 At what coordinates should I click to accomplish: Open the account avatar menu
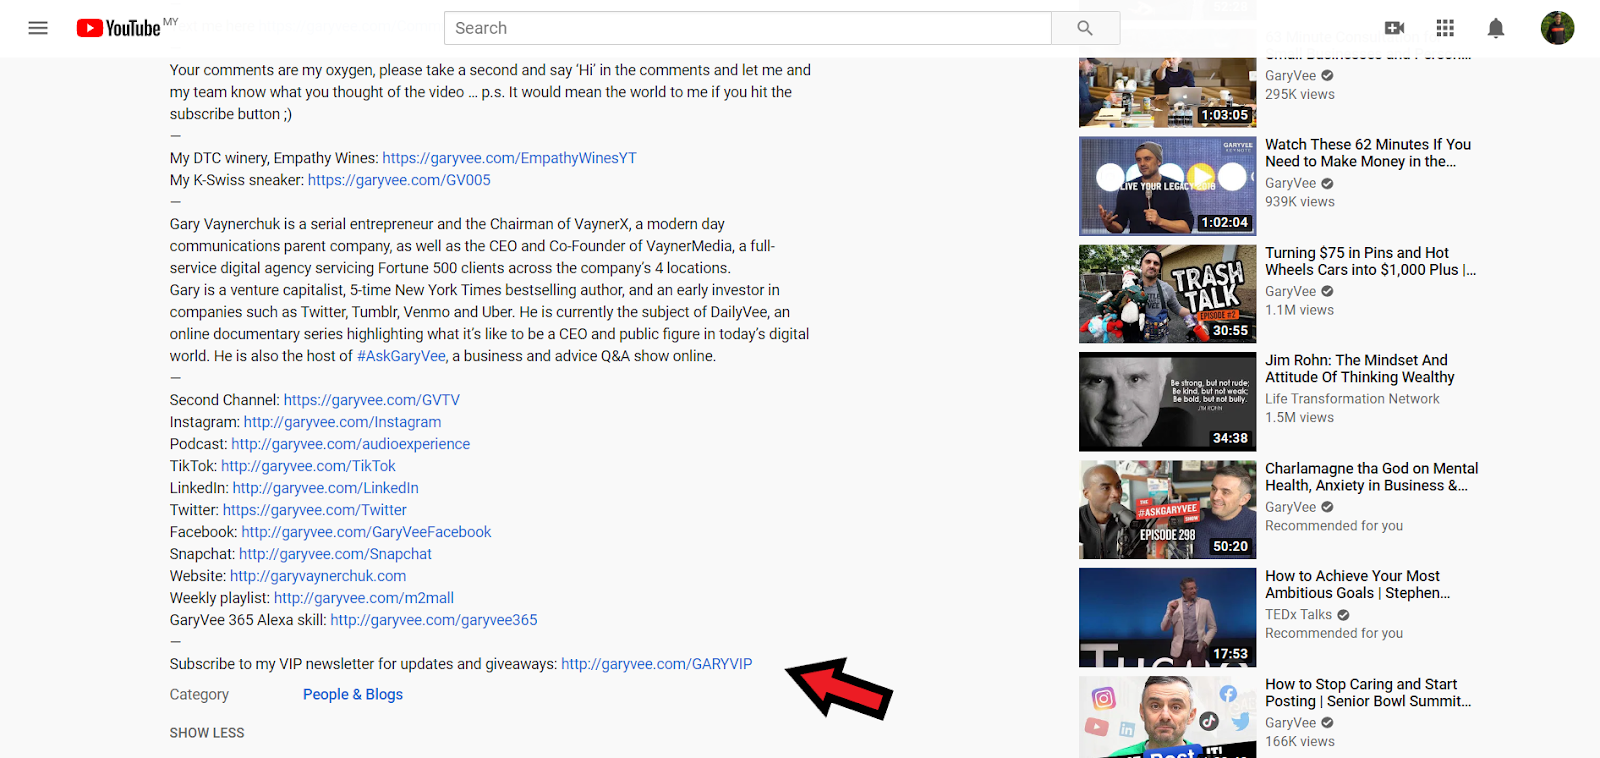tap(1557, 28)
